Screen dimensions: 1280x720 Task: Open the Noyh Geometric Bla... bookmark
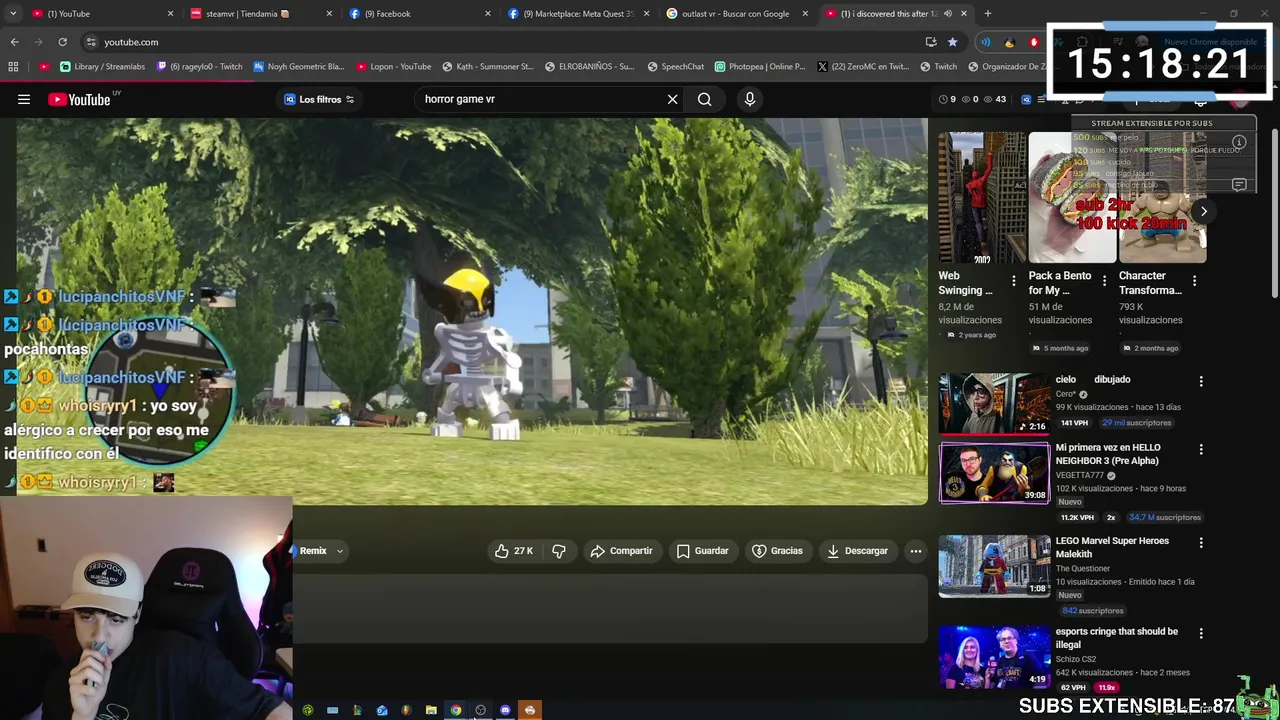pyautogui.click(x=299, y=67)
